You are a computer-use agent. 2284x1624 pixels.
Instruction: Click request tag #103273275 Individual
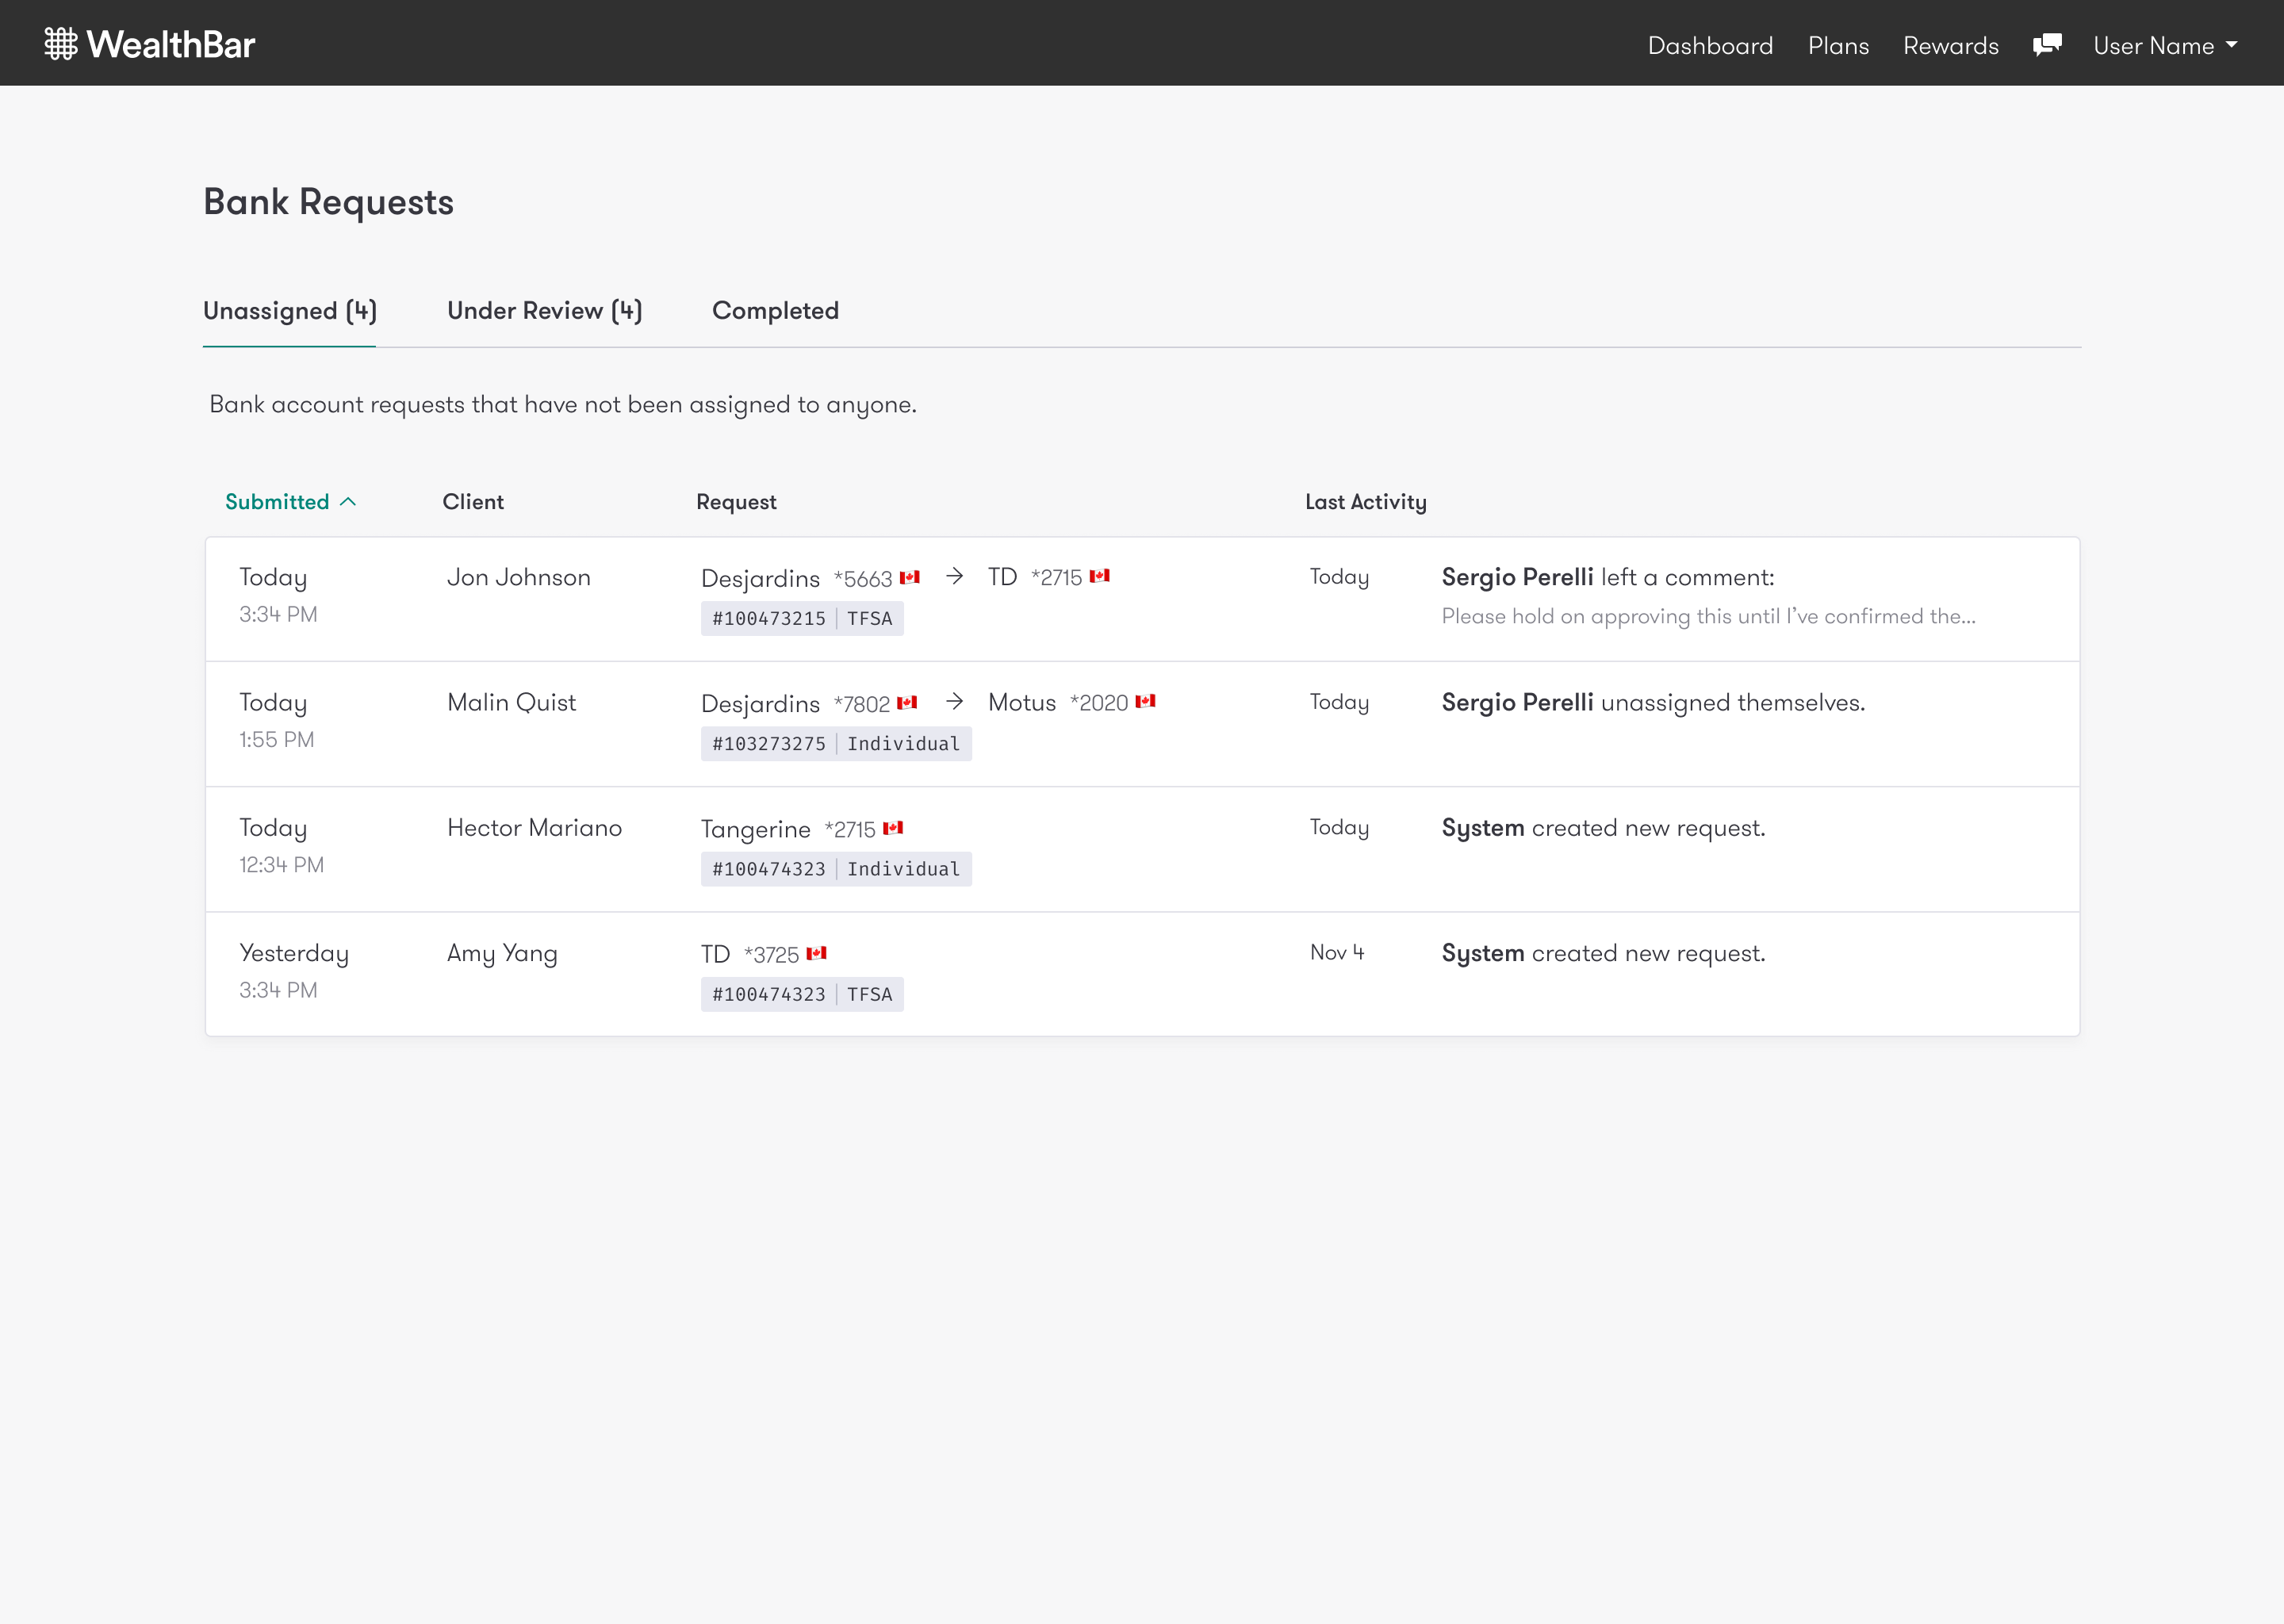(835, 744)
